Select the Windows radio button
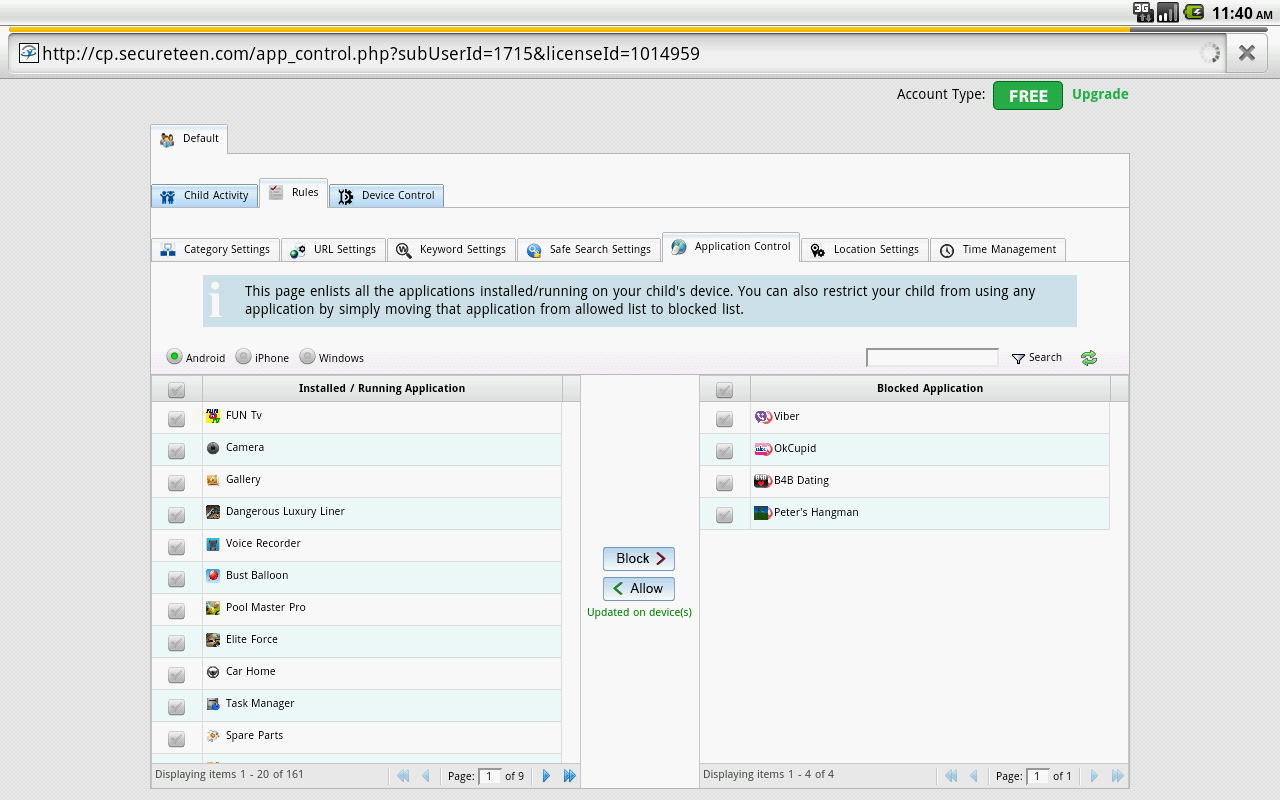1280x800 pixels. tap(307, 357)
